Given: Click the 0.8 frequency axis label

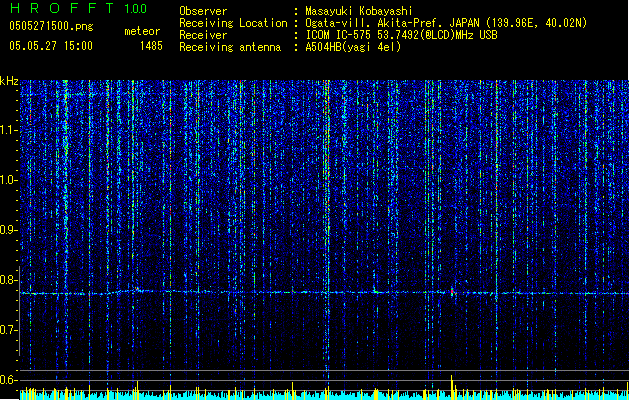Looking at the screenshot, I should (x=8, y=280).
